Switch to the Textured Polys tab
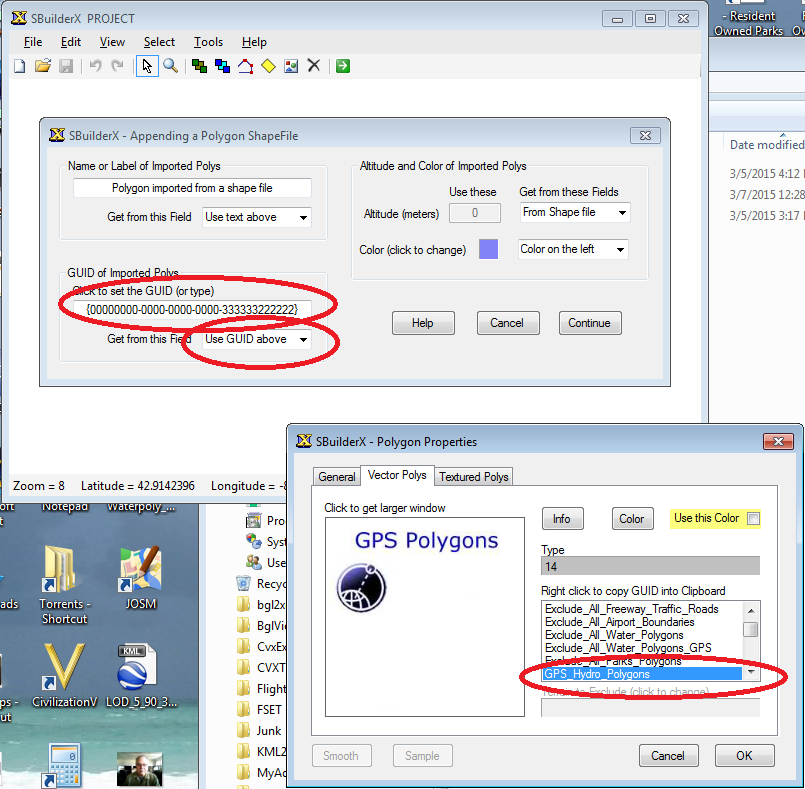This screenshot has height=789, width=805. click(473, 477)
